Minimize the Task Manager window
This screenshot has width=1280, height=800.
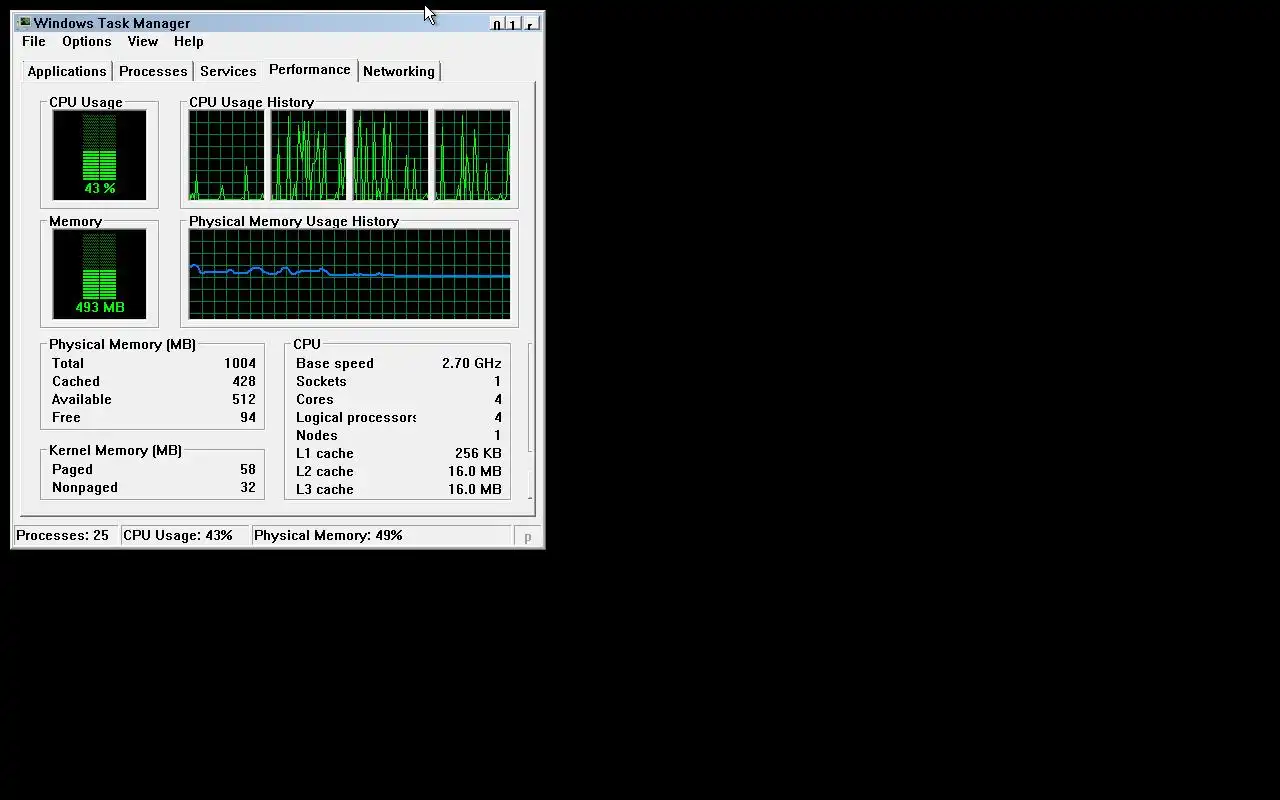pos(497,24)
